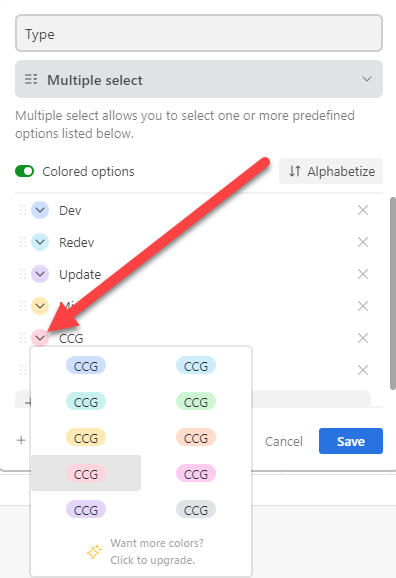Open color chevron for Dev option
The height and width of the screenshot is (578, 396).
(40, 210)
